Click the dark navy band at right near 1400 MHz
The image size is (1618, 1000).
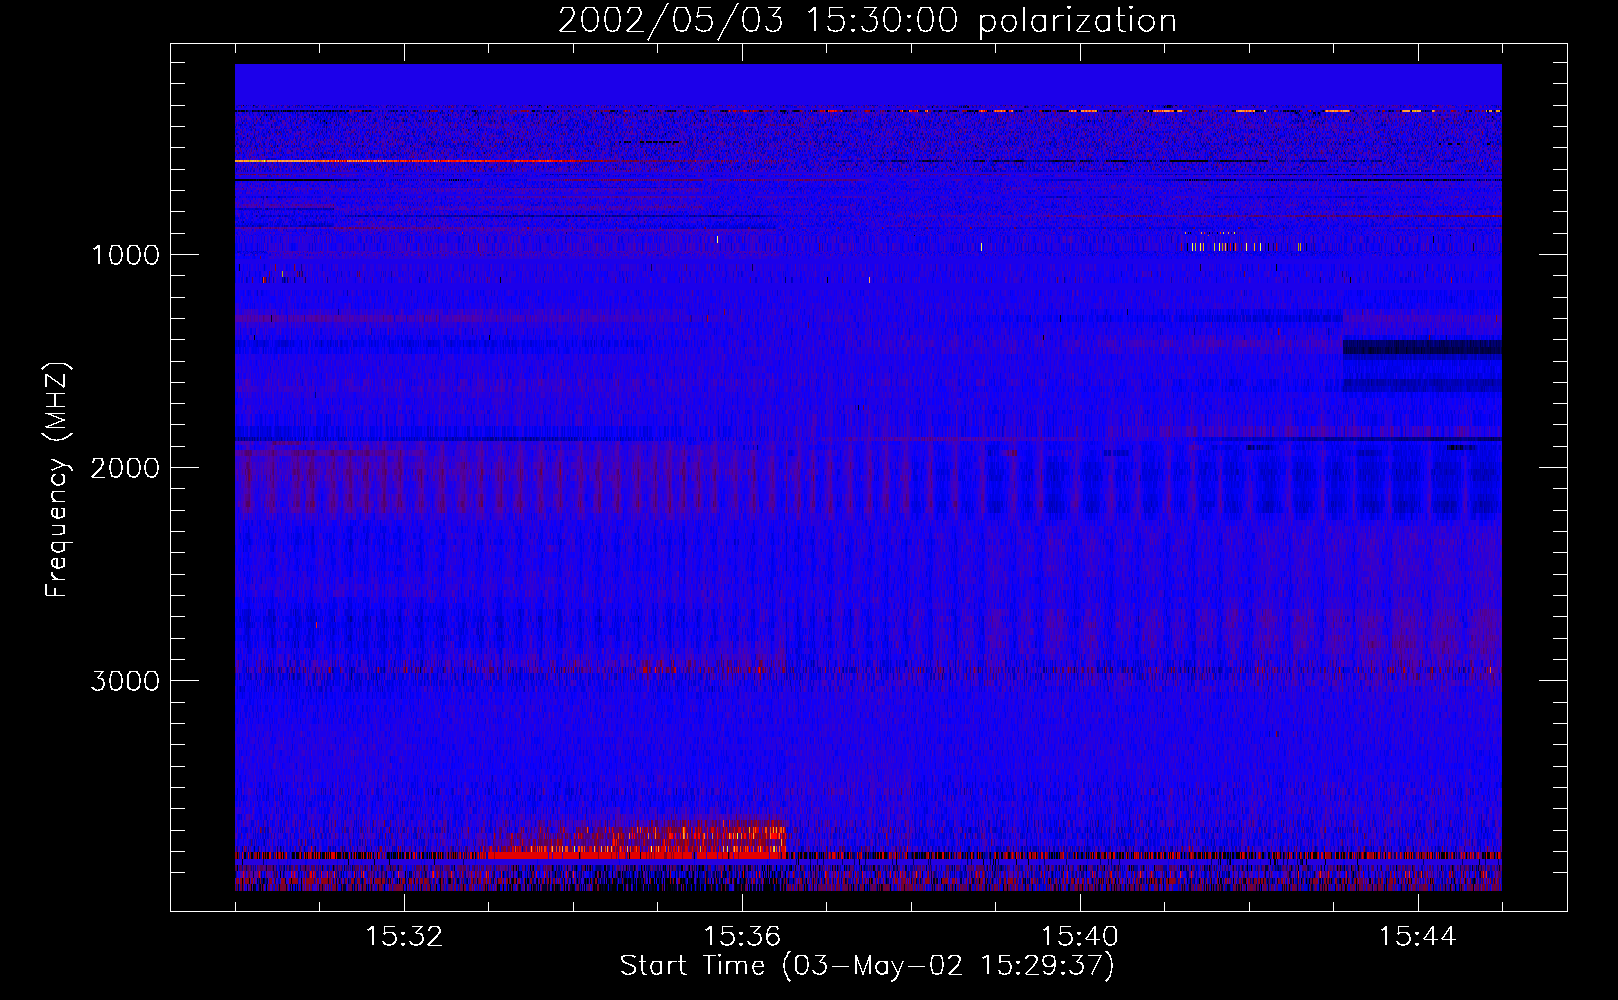(x=1422, y=347)
